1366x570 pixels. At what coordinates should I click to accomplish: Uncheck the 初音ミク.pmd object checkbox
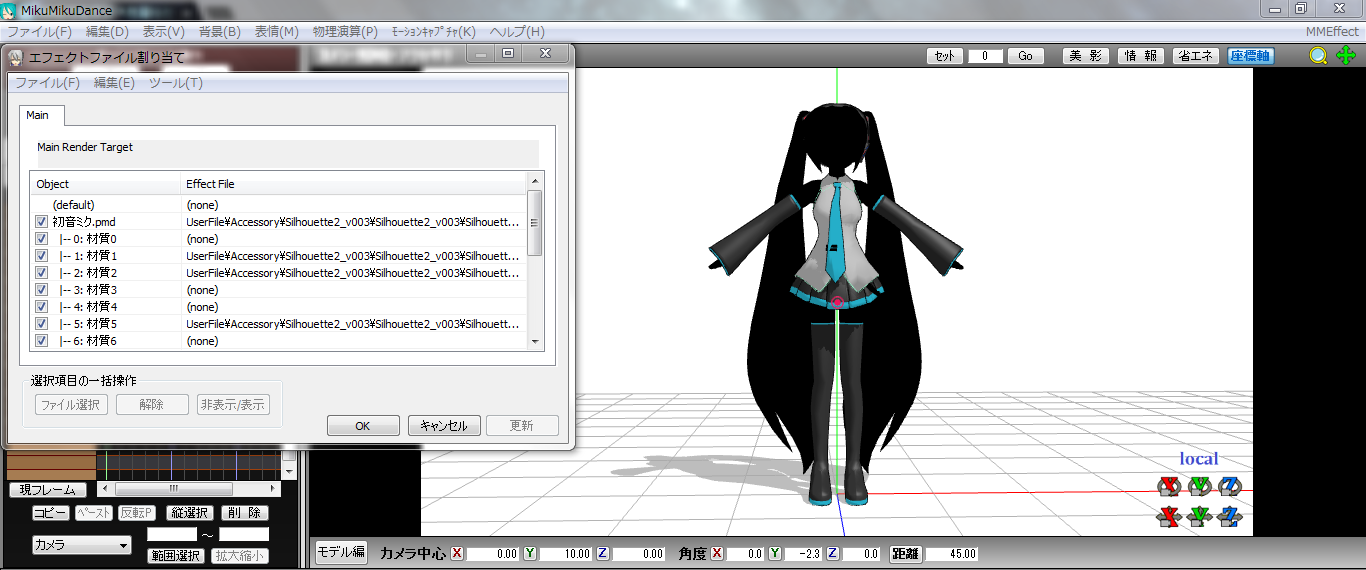41,221
